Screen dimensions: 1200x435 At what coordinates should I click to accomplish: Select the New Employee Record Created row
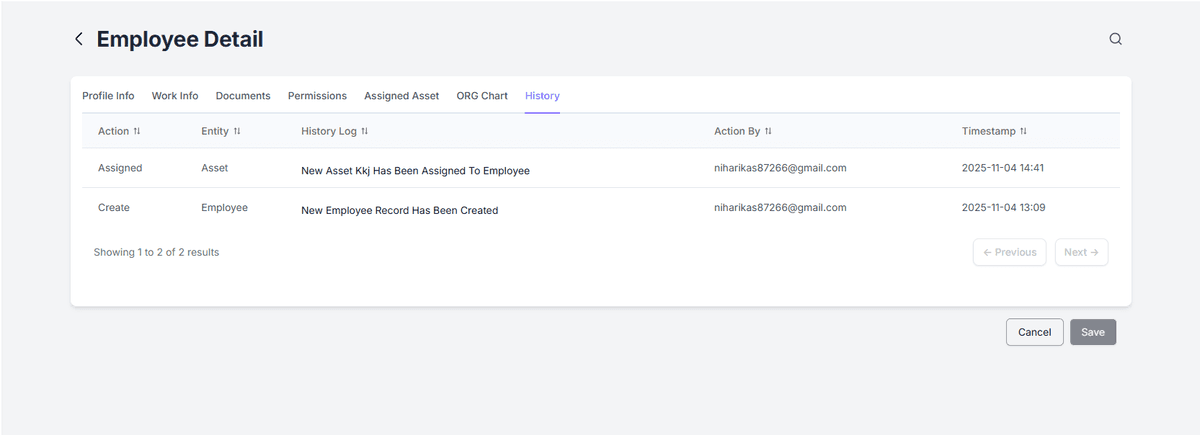399,210
